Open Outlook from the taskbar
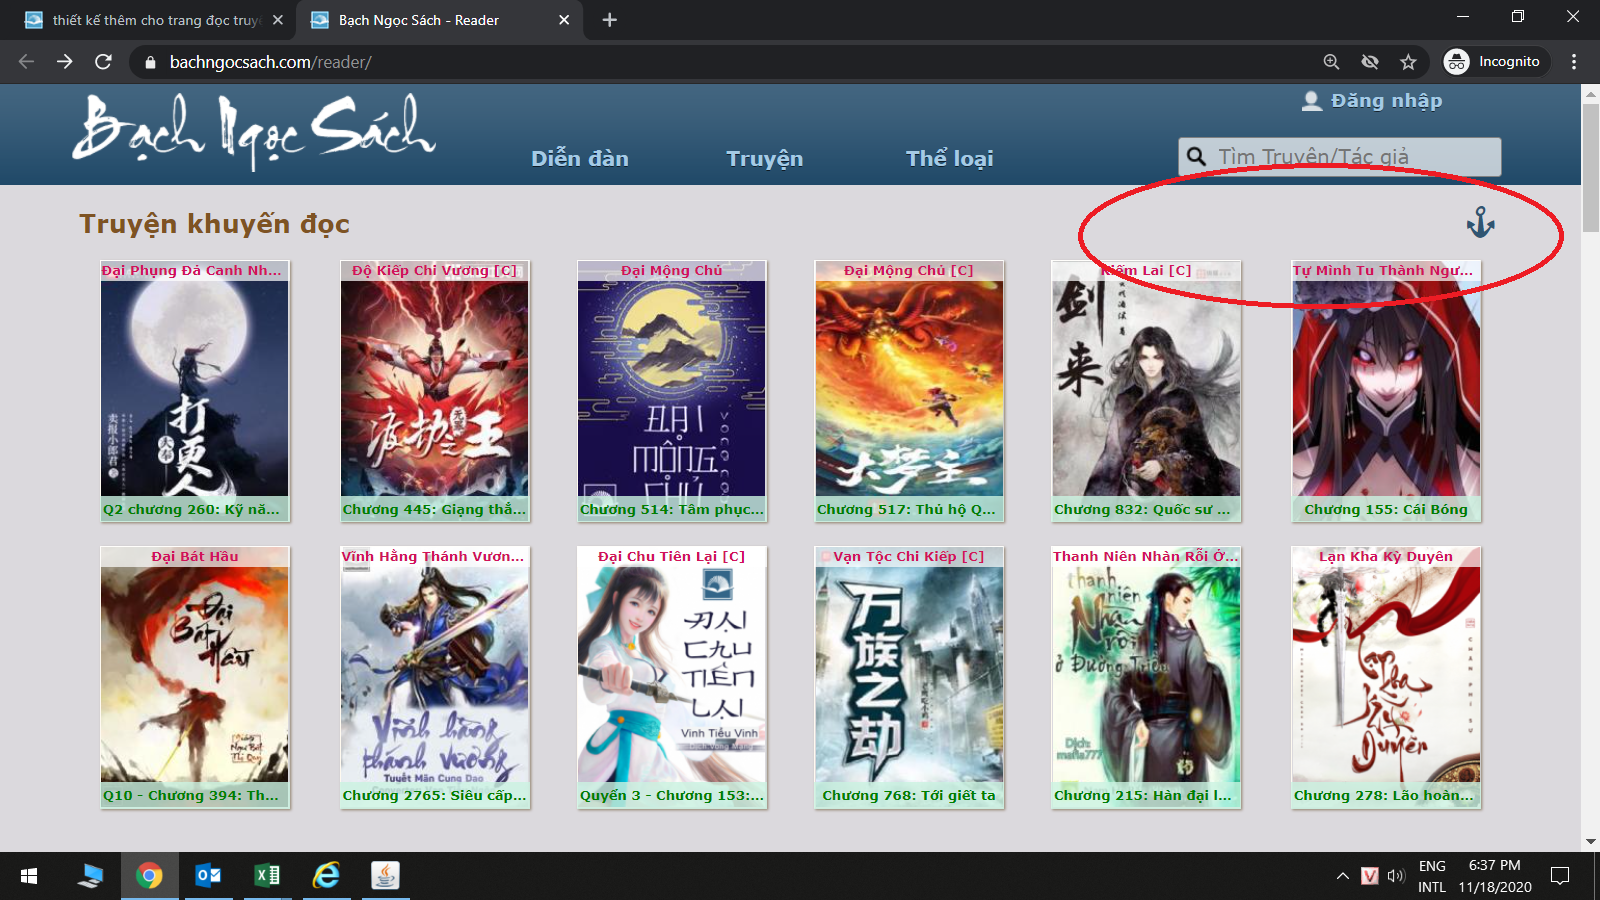This screenshot has width=1600, height=900. [x=208, y=876]
